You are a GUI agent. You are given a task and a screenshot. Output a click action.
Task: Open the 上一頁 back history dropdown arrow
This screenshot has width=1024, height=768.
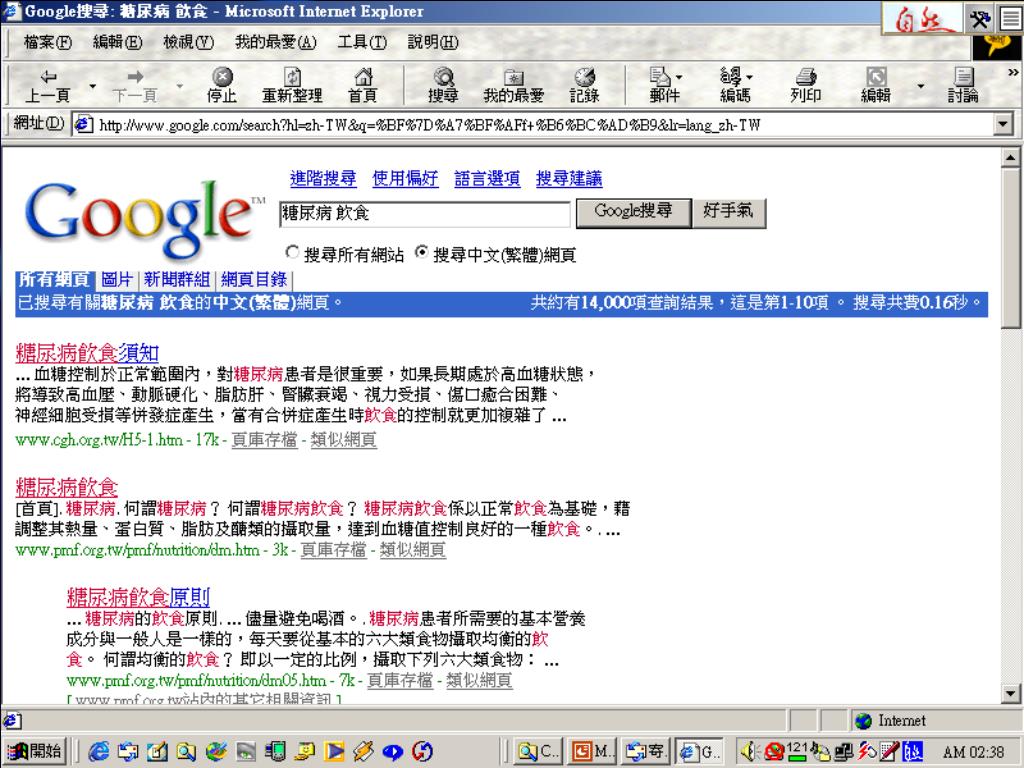point(92,86)
